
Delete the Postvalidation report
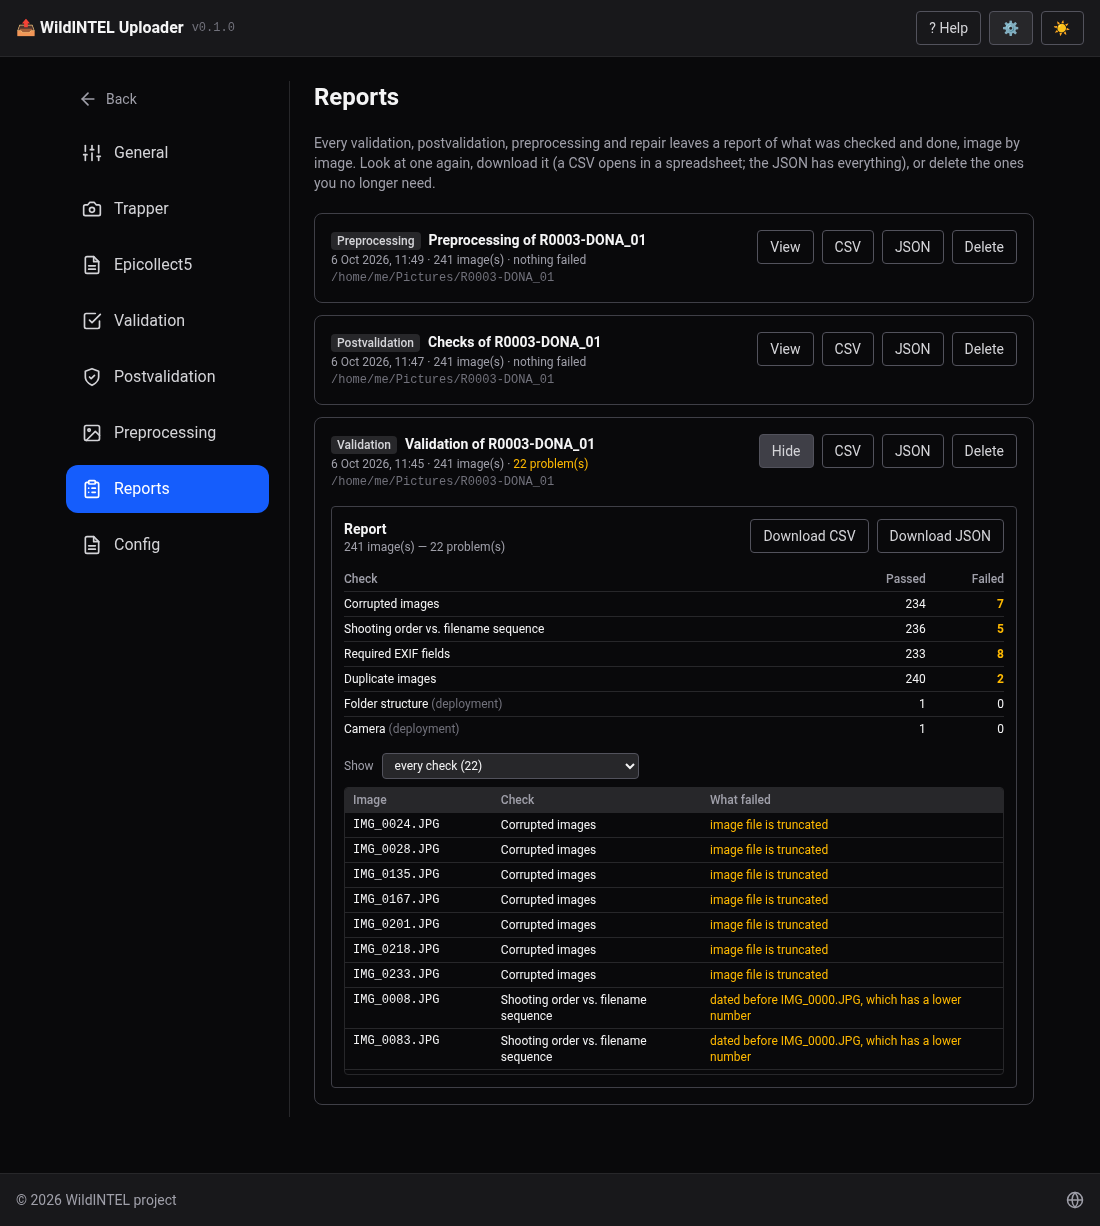click(x=984, y=349)
